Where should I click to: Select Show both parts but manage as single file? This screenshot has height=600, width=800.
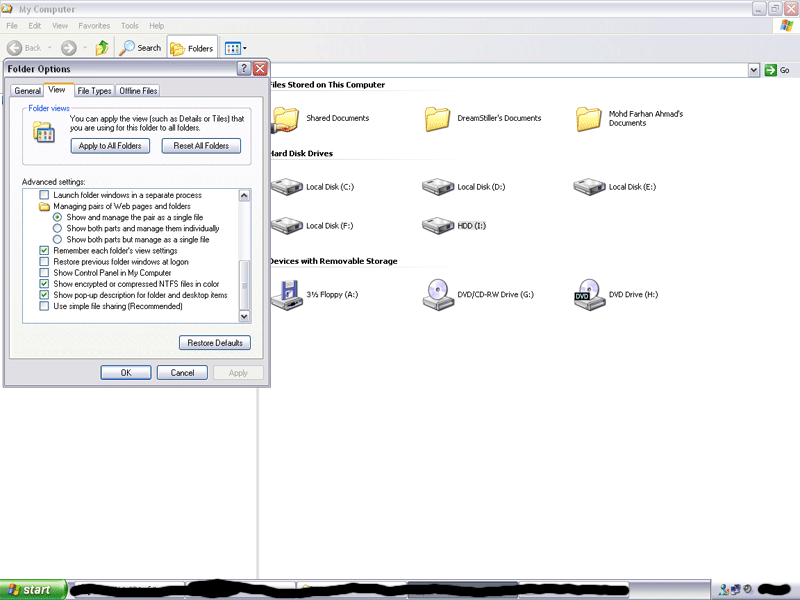(58, 240)
